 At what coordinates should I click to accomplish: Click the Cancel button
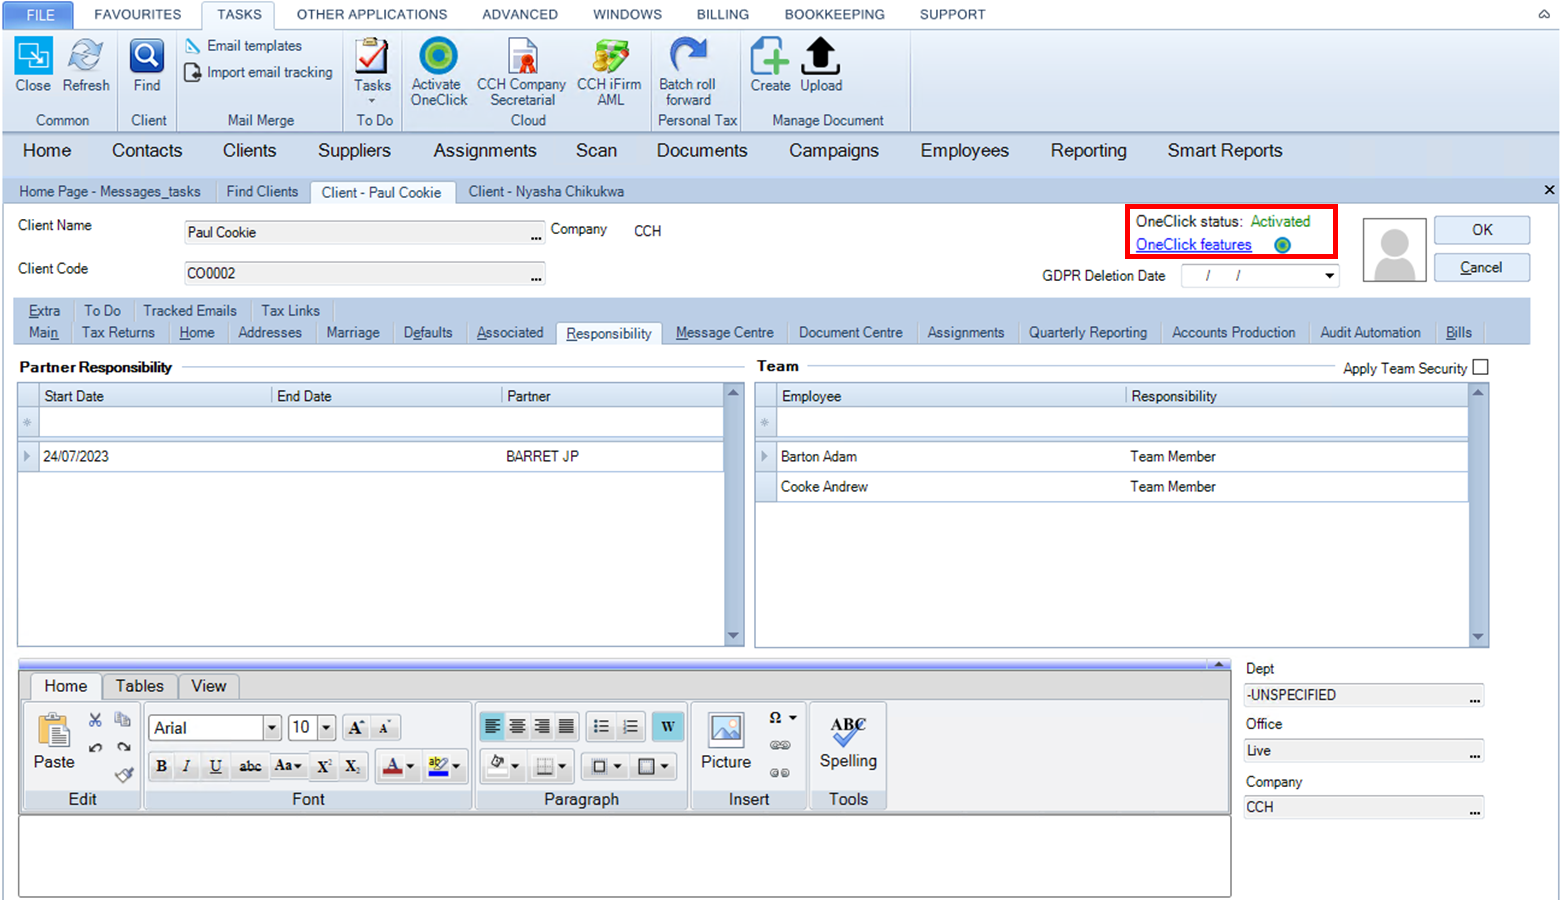coord(1482,268)
